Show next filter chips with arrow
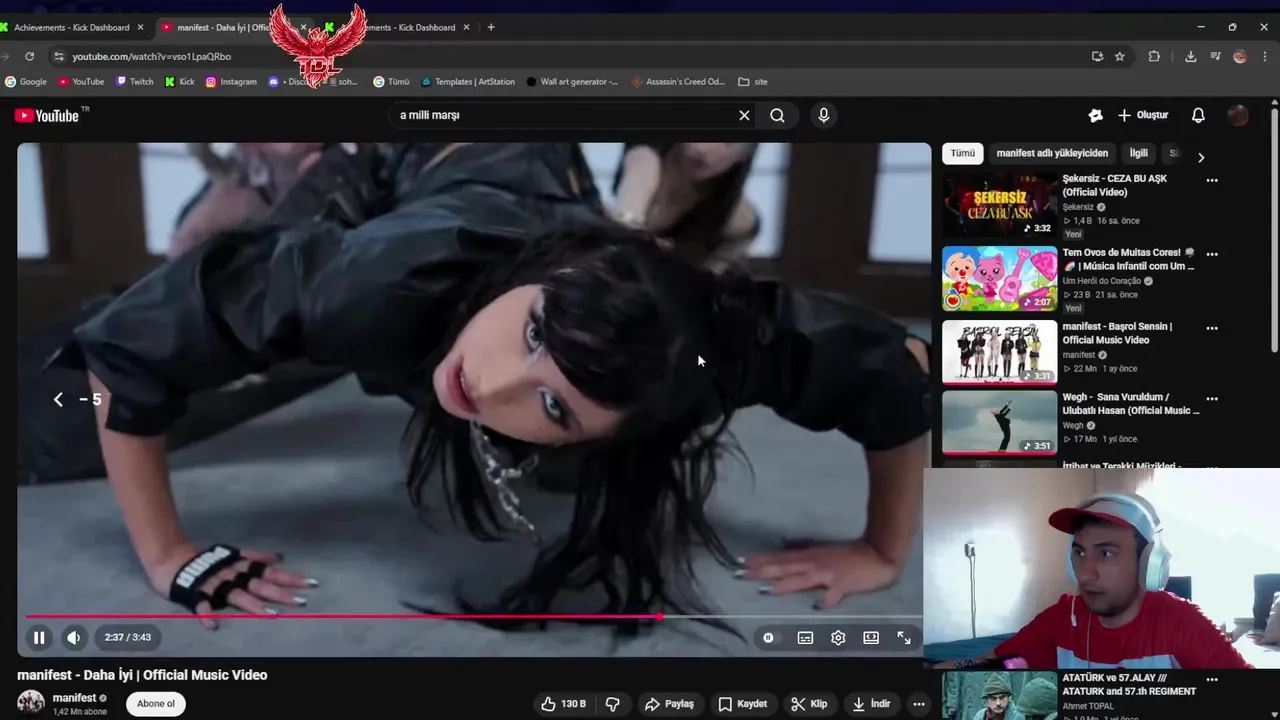1280x720 pixels. [1201, 157]
